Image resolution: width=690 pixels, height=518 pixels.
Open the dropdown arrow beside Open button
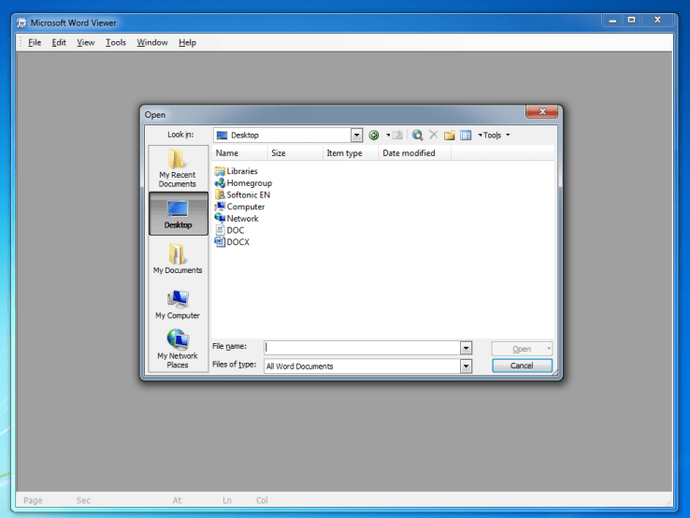coord(549,349)
